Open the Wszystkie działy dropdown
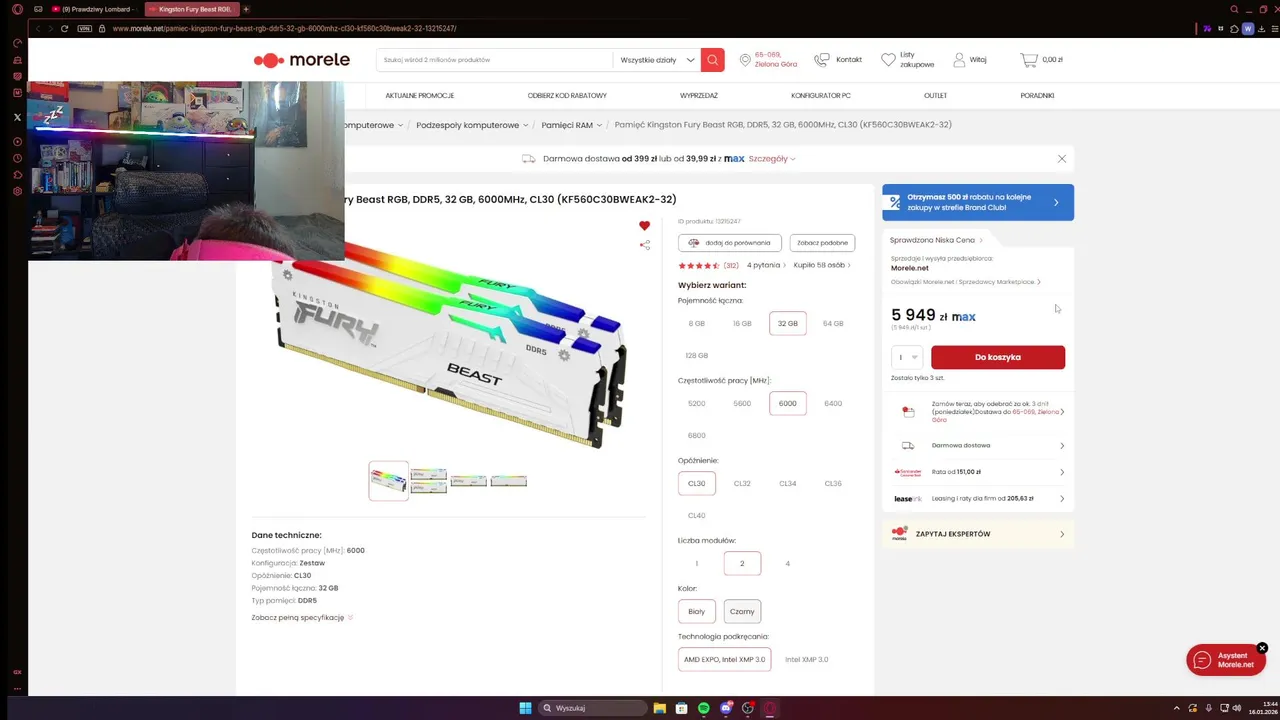The width and height of the screenshot is (1280, 720). [x=657, y=60]
